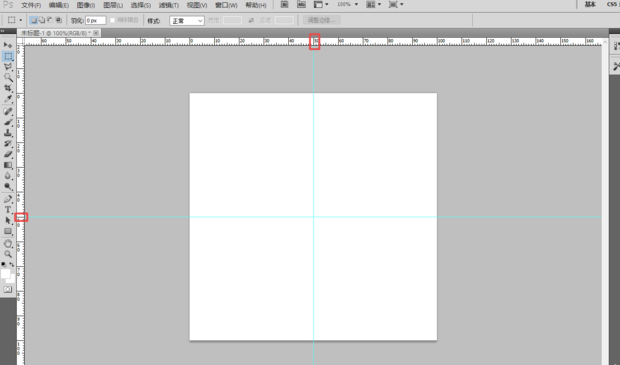Click the background color swatch

[x=12, y=279]
